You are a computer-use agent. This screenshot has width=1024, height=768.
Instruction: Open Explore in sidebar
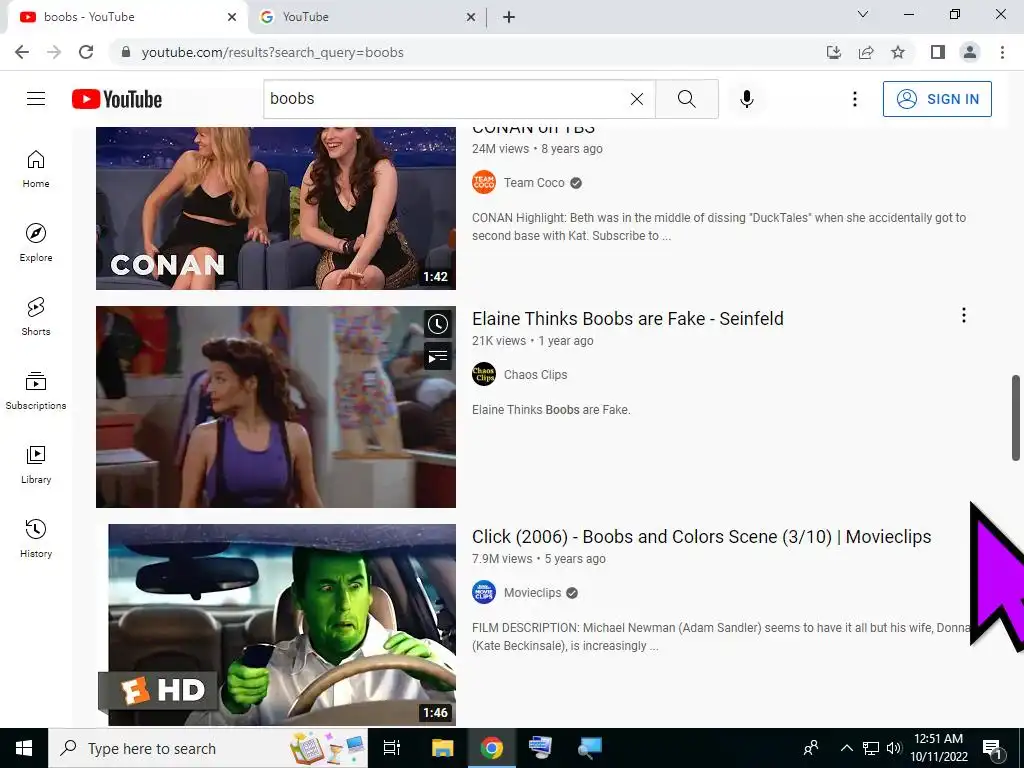pyautogui.click(x=36, y=243)
